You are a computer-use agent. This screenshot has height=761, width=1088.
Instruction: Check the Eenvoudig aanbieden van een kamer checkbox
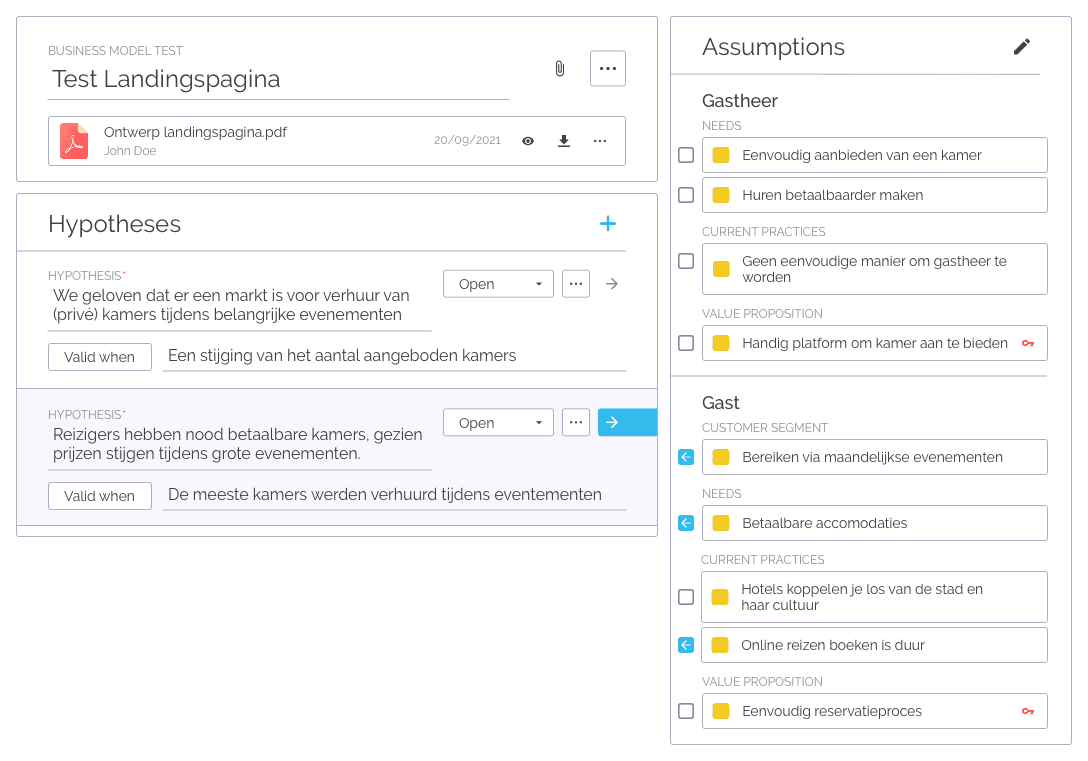[x=686, y=155]
